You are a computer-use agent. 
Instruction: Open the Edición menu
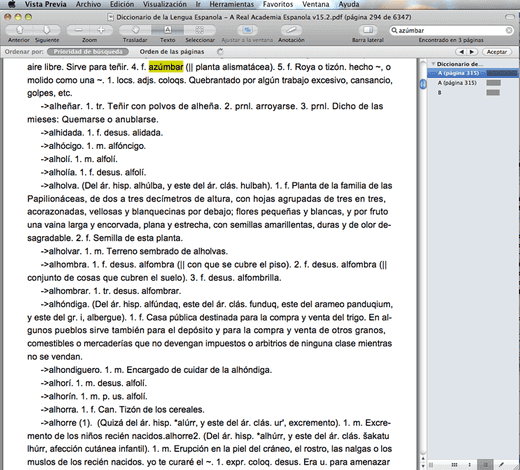tap(122, 4)
